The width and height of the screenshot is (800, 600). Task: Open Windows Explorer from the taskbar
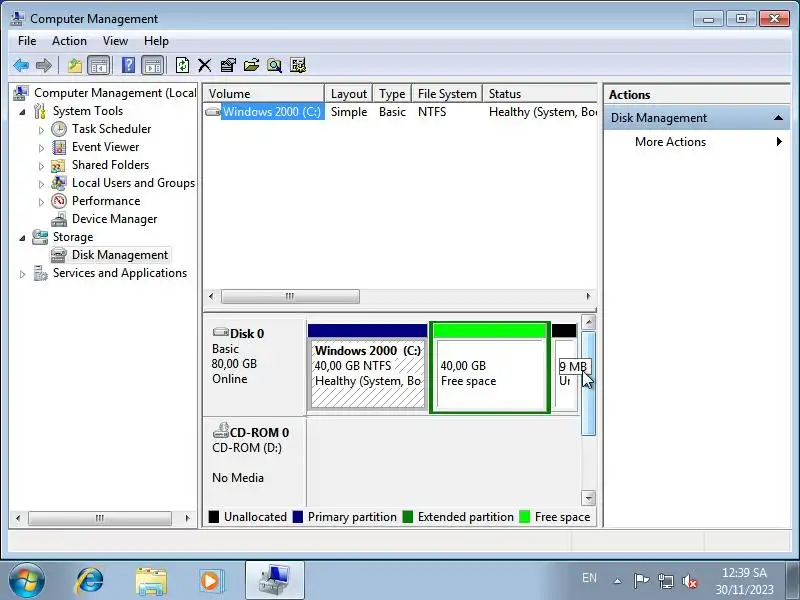point(151,581)
